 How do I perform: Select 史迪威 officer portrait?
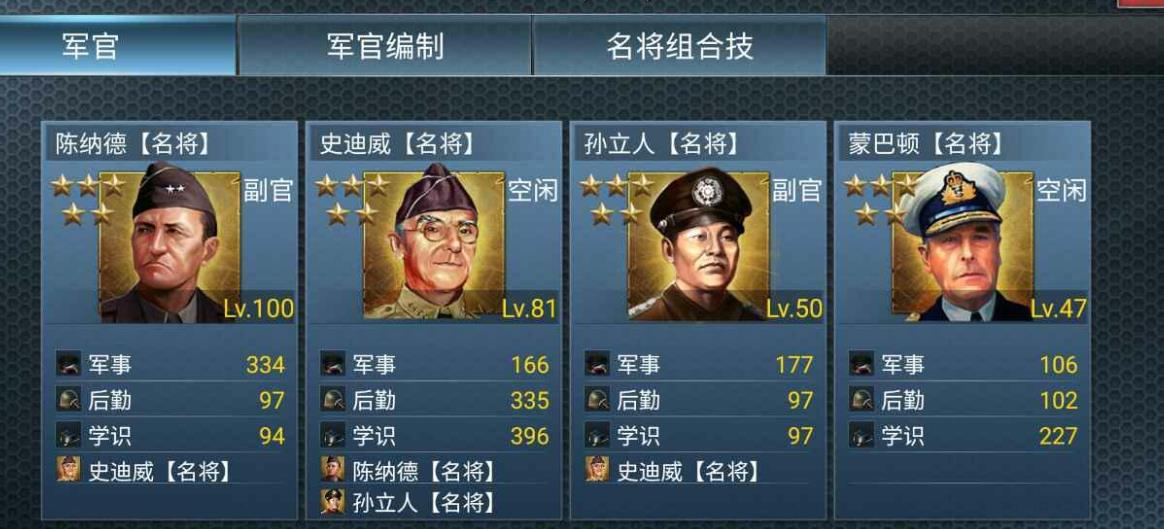point(434,244)
